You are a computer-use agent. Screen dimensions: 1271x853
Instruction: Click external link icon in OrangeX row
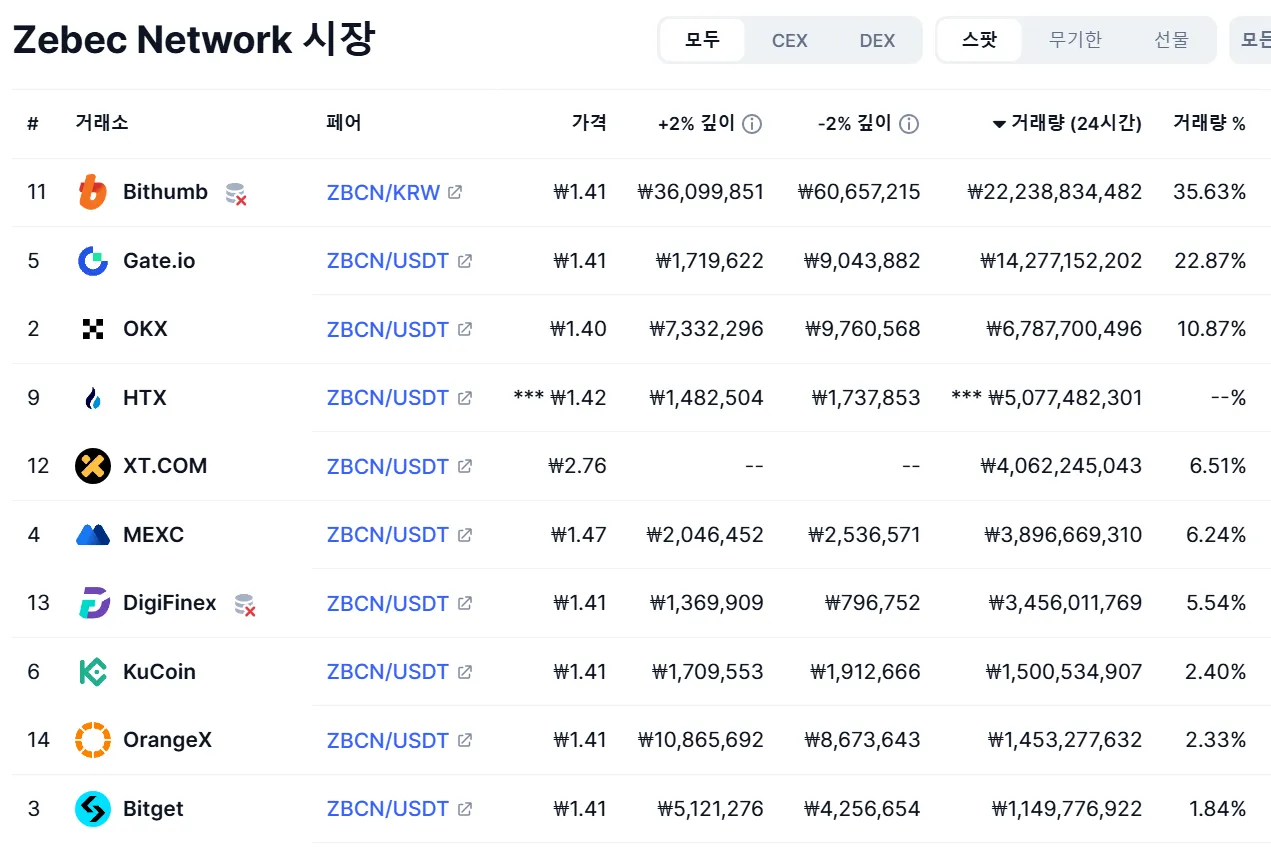464,740
